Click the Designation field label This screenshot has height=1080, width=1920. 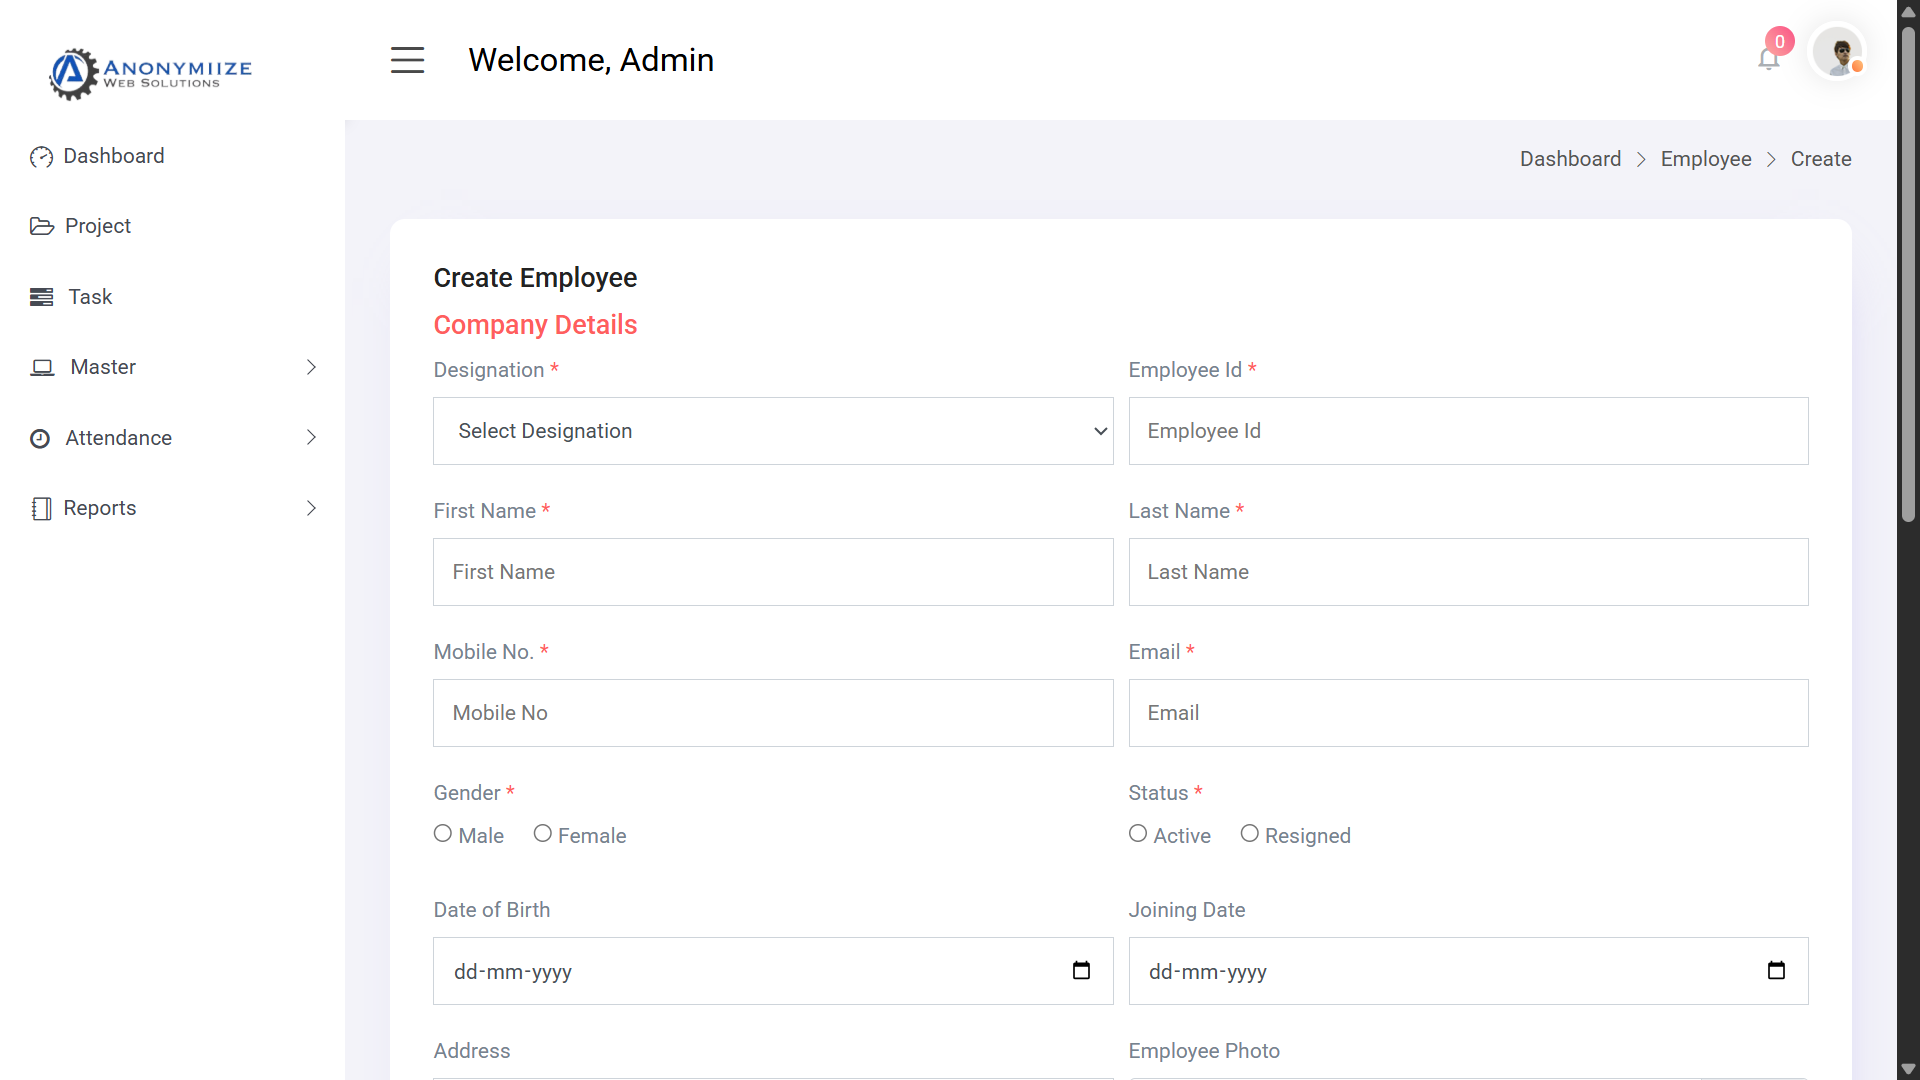(x=496, y=370)
